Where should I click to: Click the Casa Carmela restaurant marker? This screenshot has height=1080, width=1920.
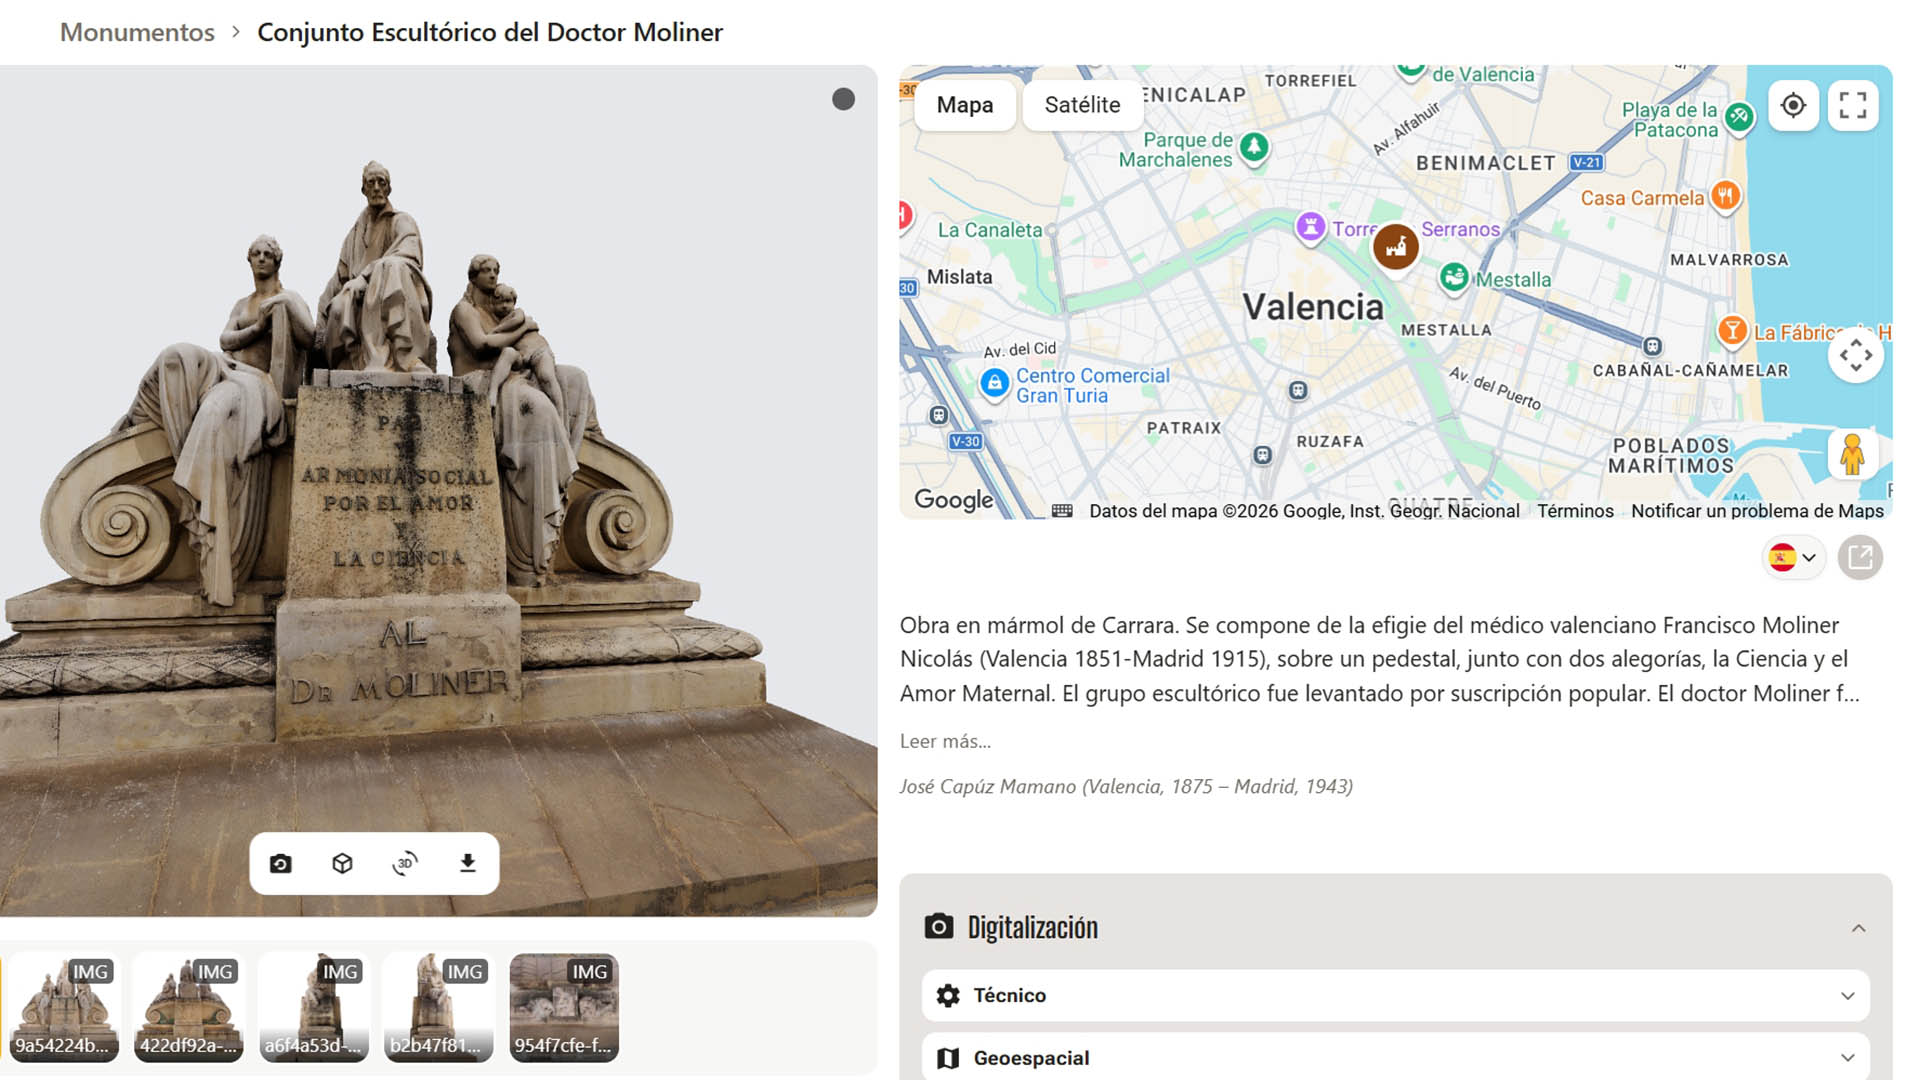point(1726,196)
